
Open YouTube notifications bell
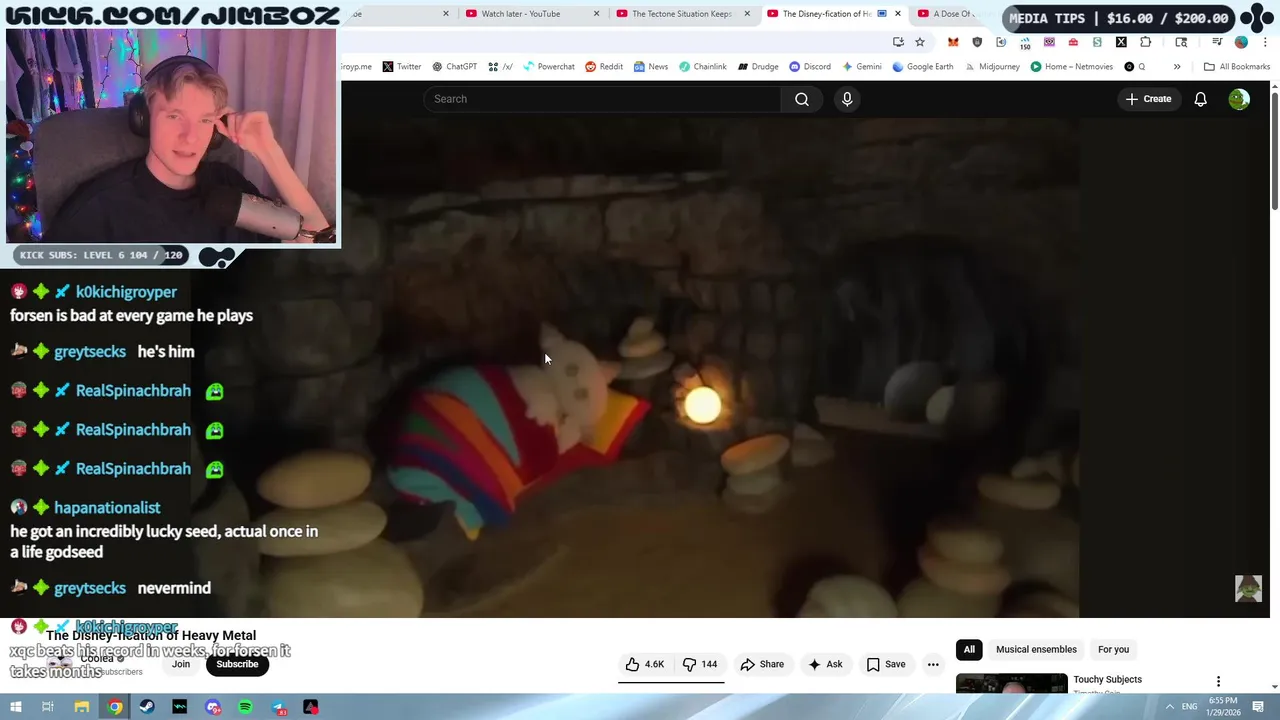(1200, 99)
